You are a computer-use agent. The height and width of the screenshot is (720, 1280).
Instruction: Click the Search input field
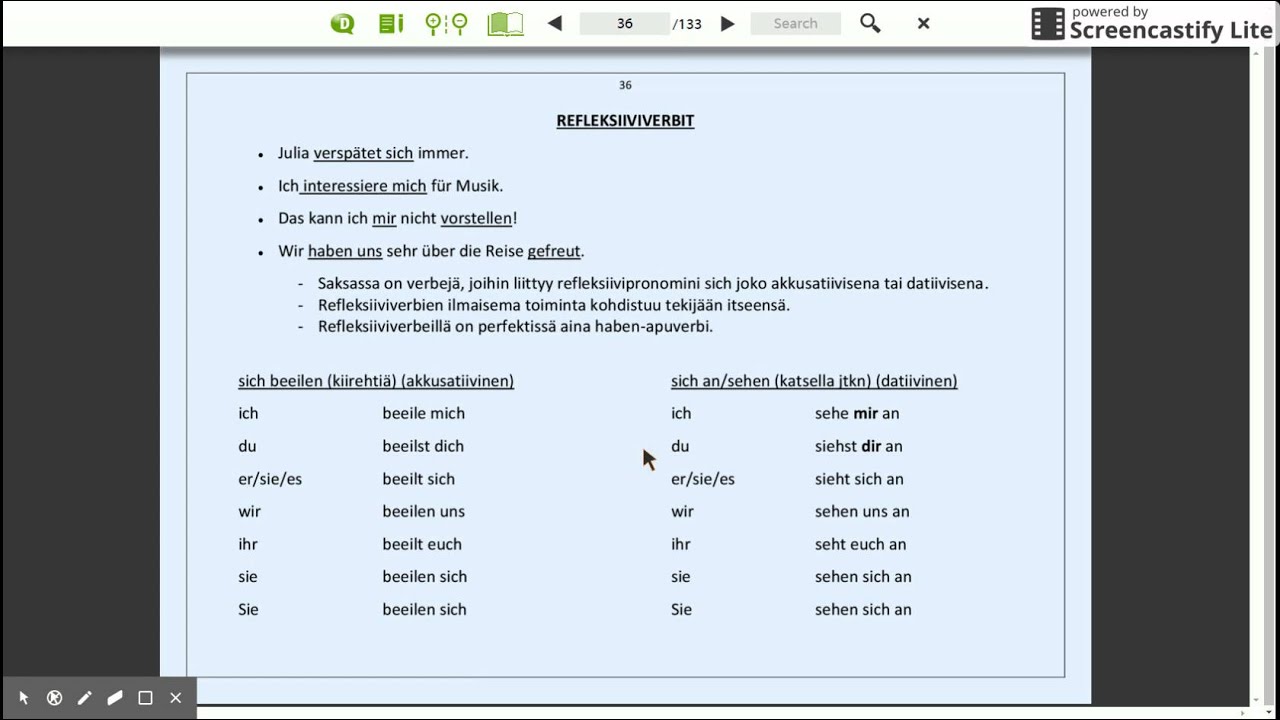tap(795, 23)
